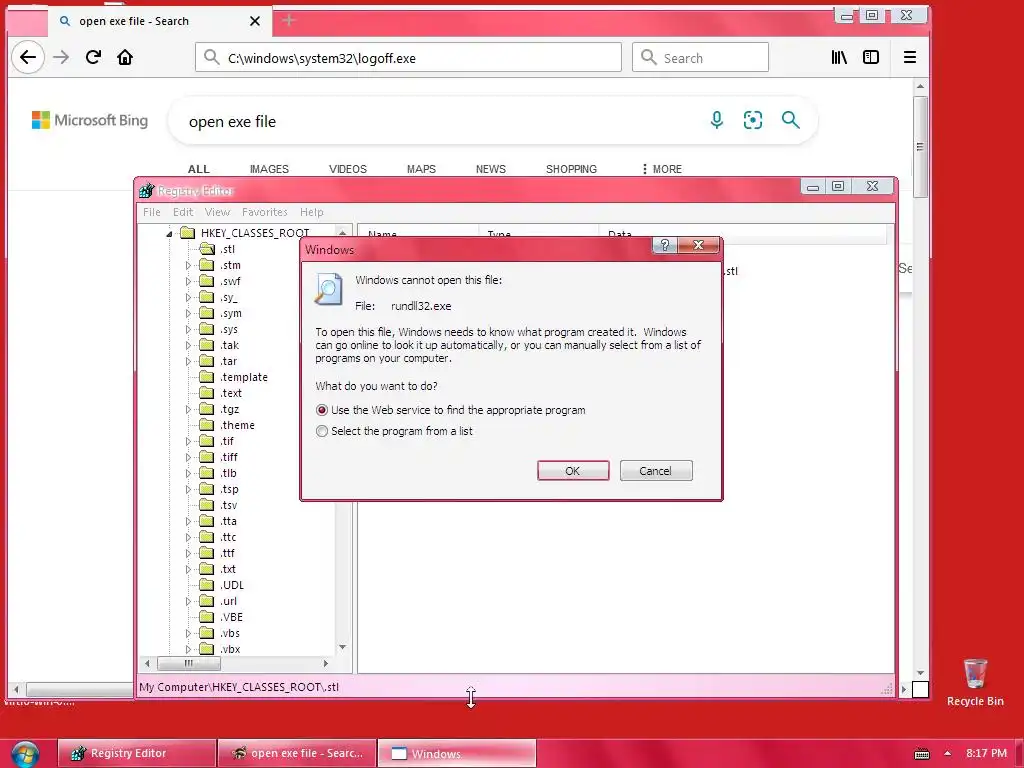
Task: Click the 8:17 PM taskbar clock
Action: (x=986, y=754)
